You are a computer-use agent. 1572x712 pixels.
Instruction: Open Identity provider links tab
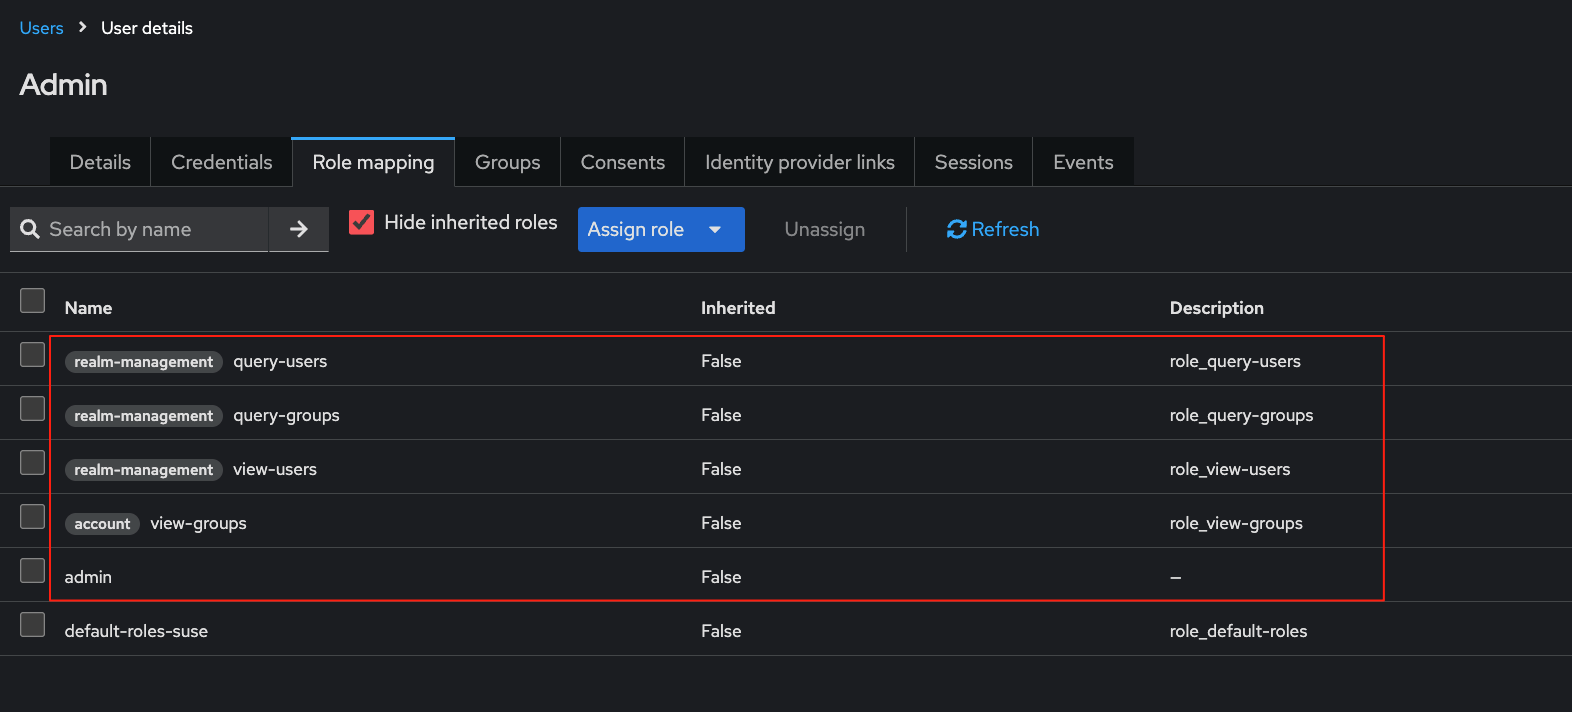799,162
